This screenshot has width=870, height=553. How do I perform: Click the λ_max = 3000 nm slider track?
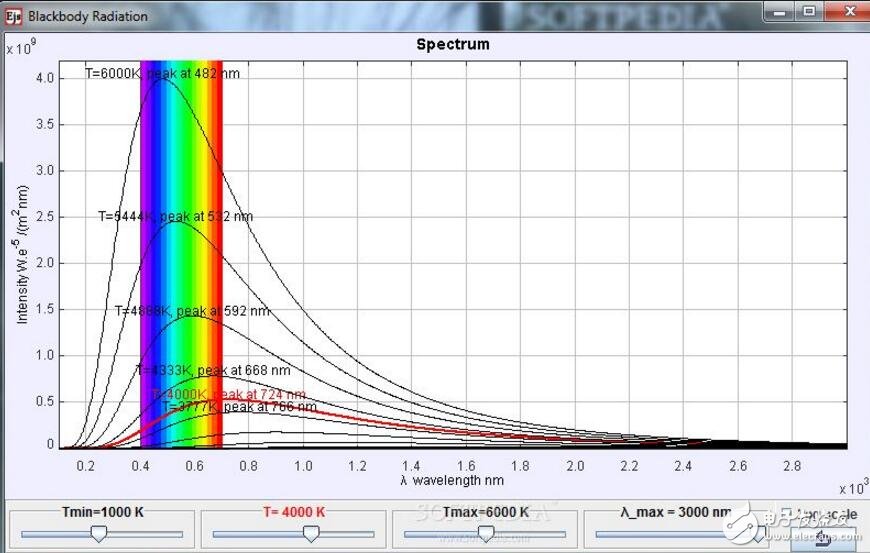(660, 535)
